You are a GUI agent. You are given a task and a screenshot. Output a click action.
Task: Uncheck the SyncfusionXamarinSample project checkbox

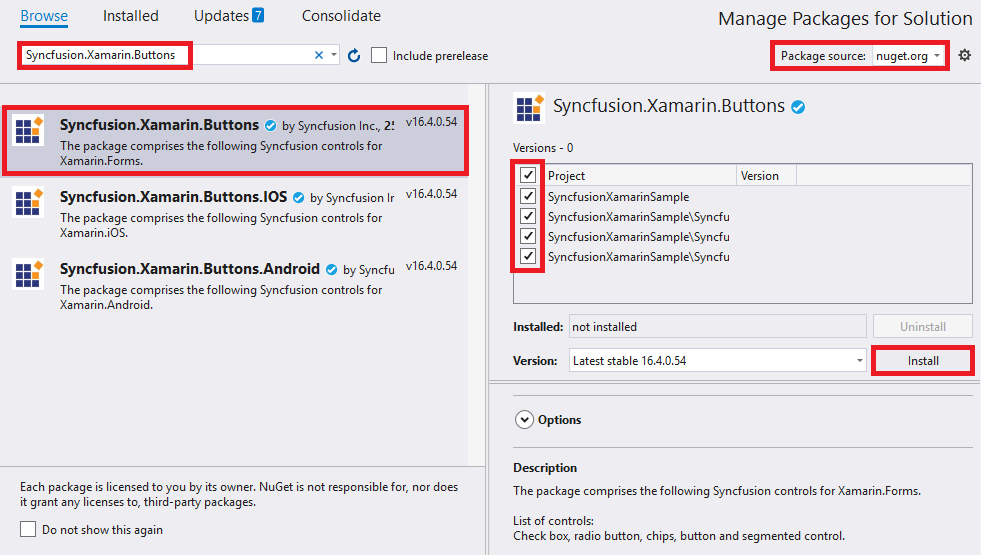528,196
